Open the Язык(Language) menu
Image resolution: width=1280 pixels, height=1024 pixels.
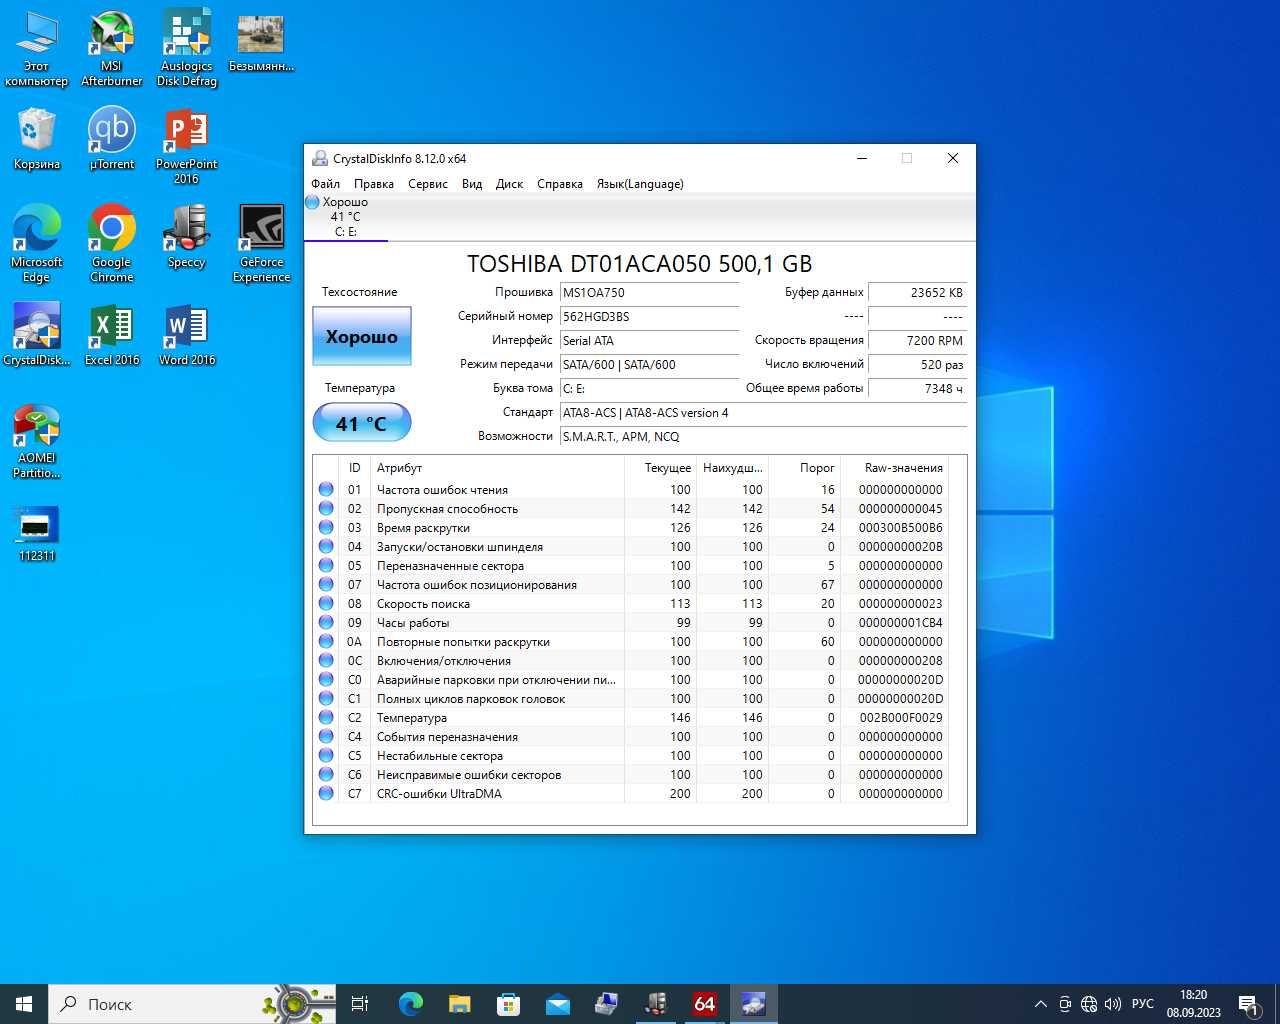pyautogui.click(x=640, y=184)
